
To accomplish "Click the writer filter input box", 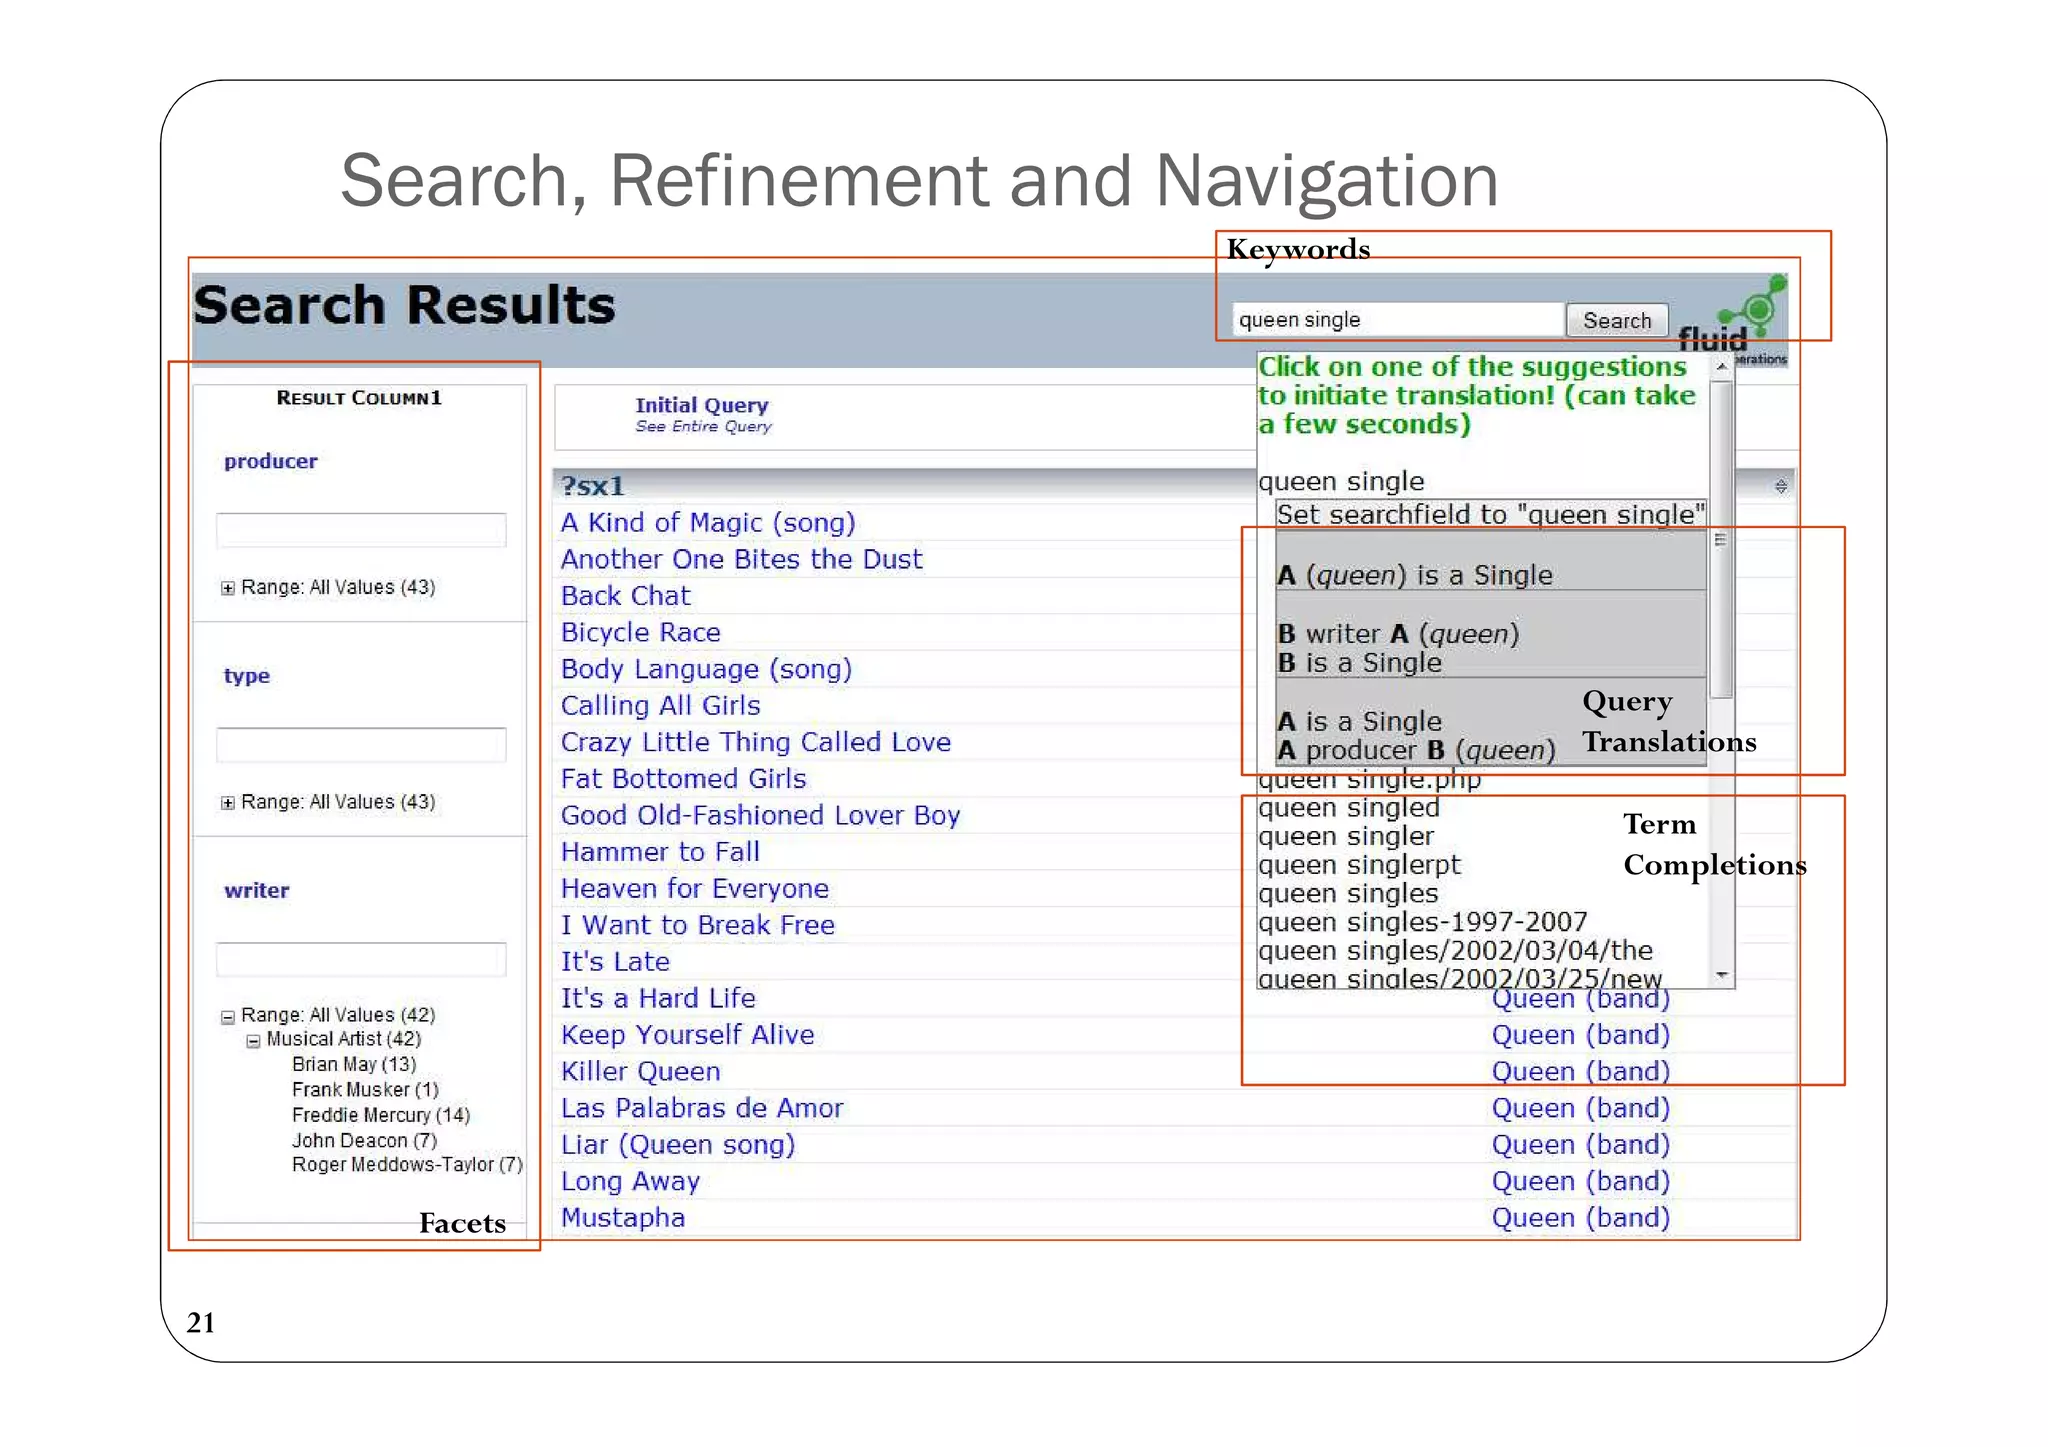I will coord(361,959).
